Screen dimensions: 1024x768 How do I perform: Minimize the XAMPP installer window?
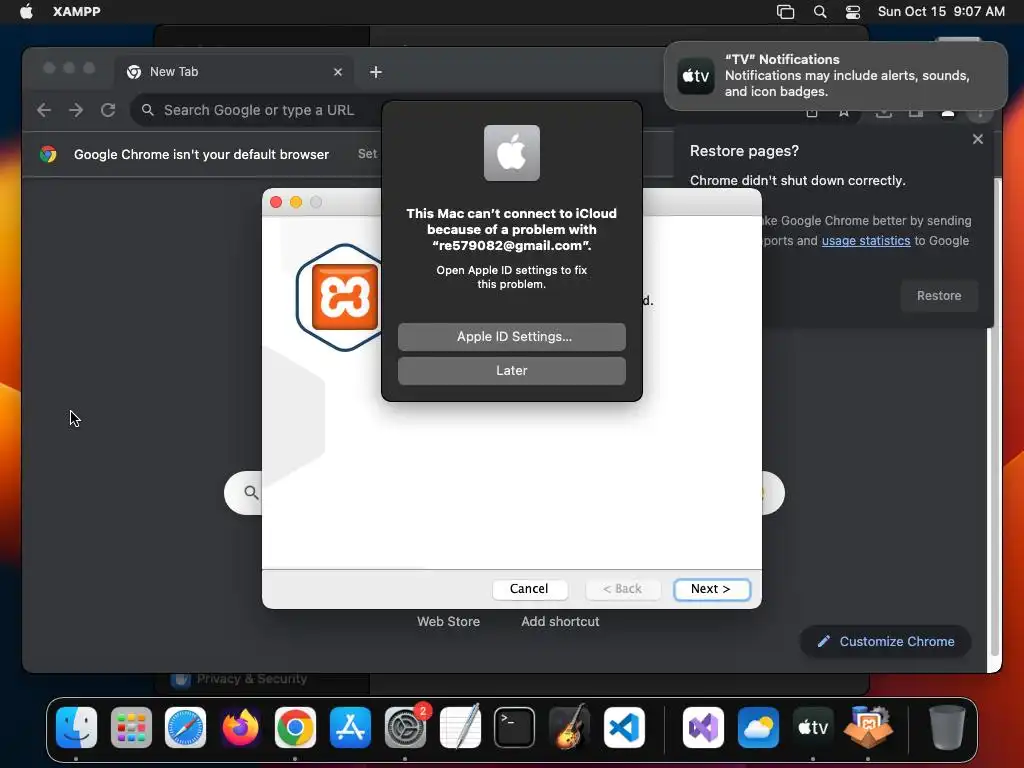click(296, 202)
